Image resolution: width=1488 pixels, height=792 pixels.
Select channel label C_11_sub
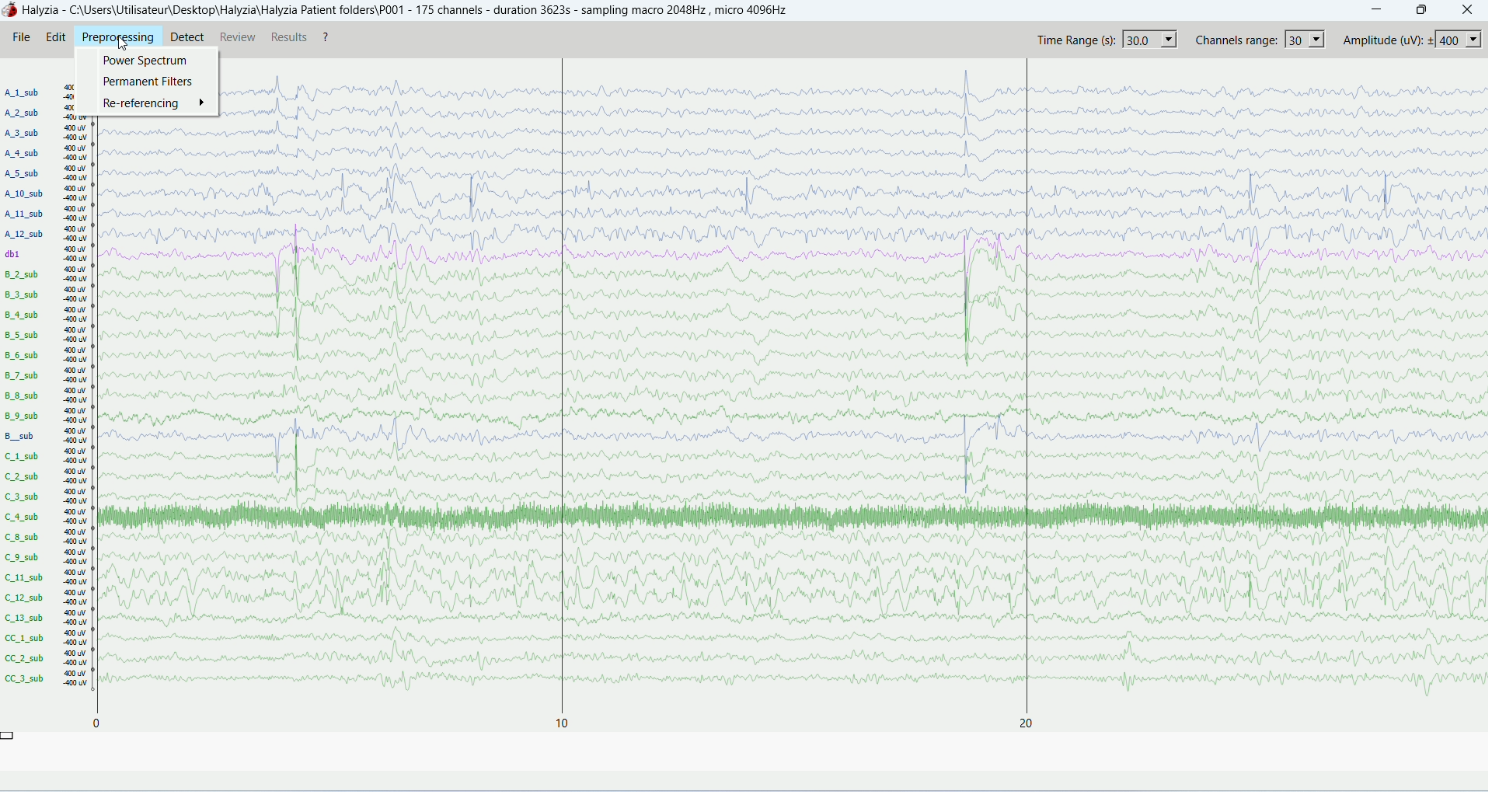click(x=24, y=577)
